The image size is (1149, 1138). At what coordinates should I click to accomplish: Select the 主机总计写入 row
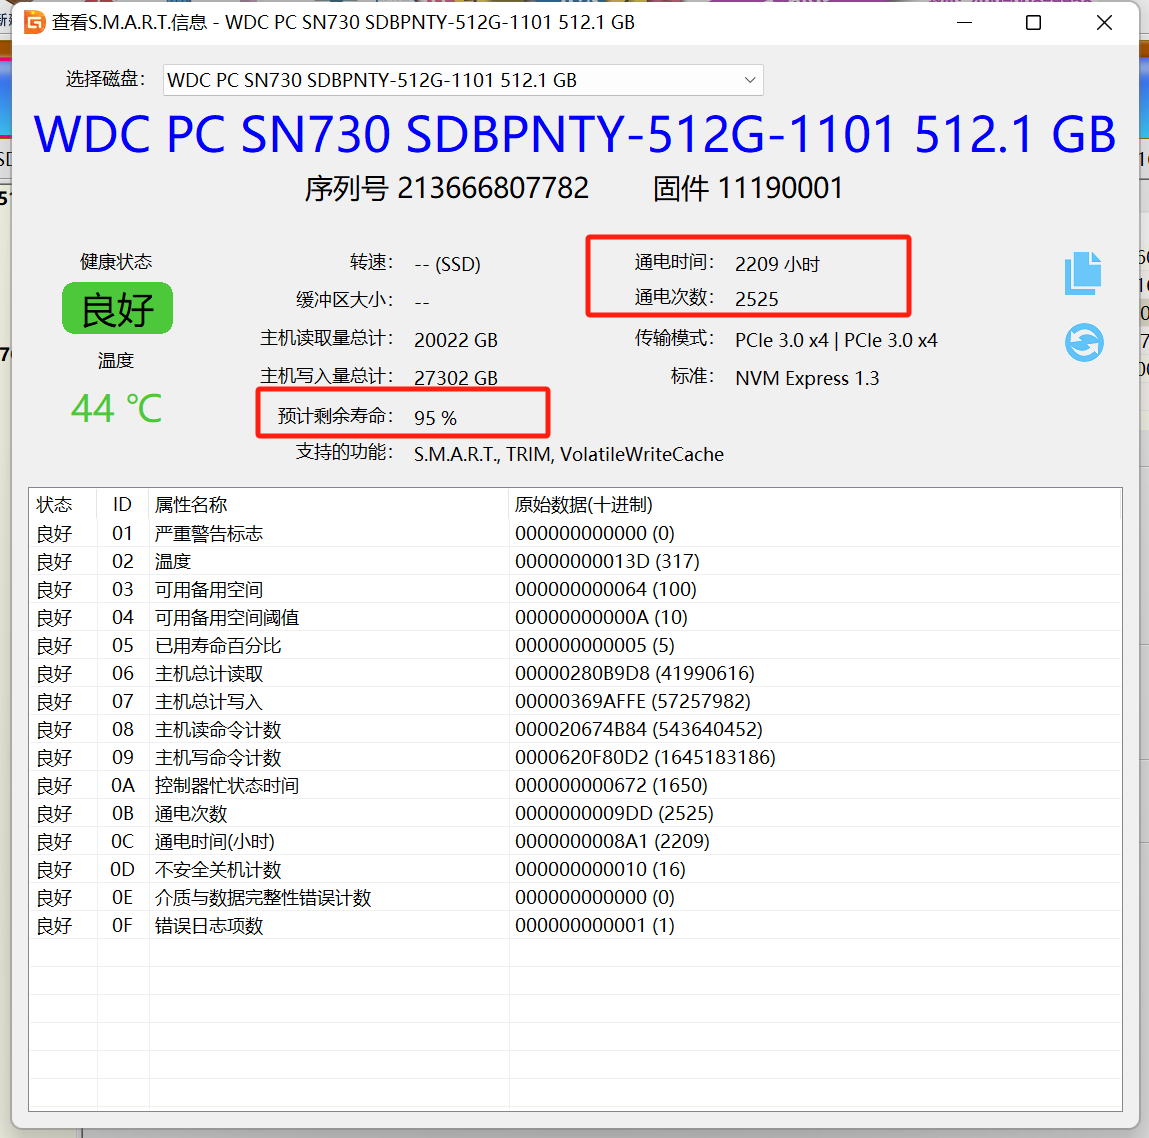tap(575, 701)
